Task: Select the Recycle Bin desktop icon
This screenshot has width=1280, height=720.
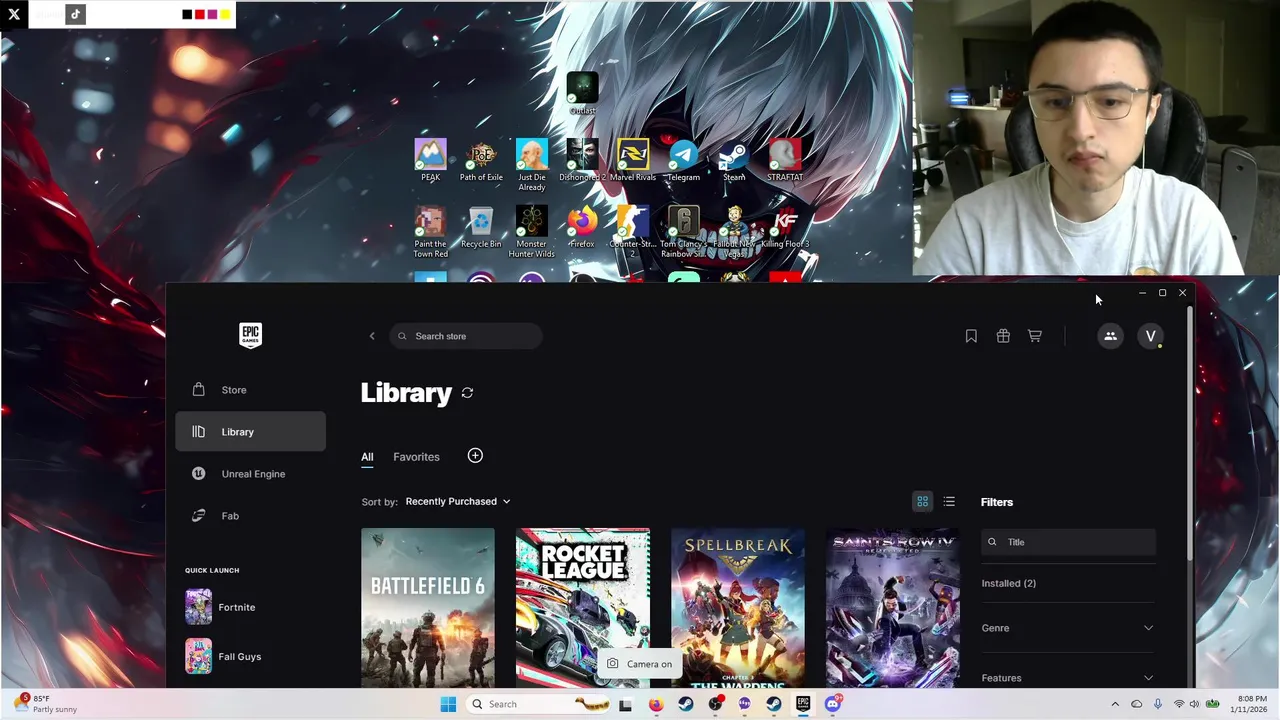Action: click(481, 227)
